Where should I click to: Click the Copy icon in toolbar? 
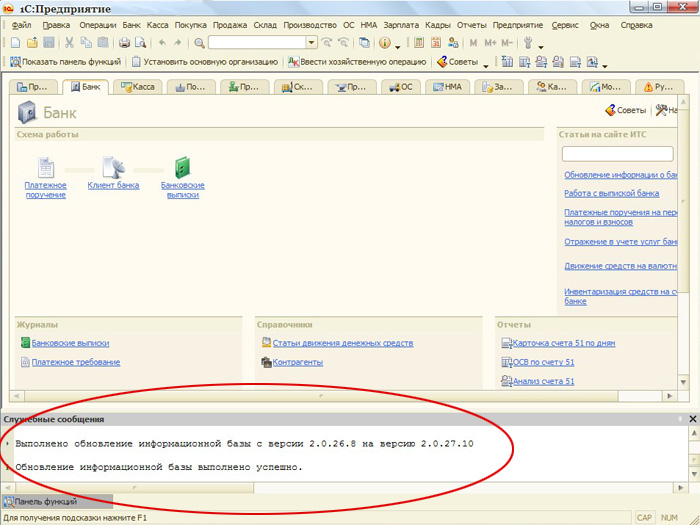tap(86, 43)
